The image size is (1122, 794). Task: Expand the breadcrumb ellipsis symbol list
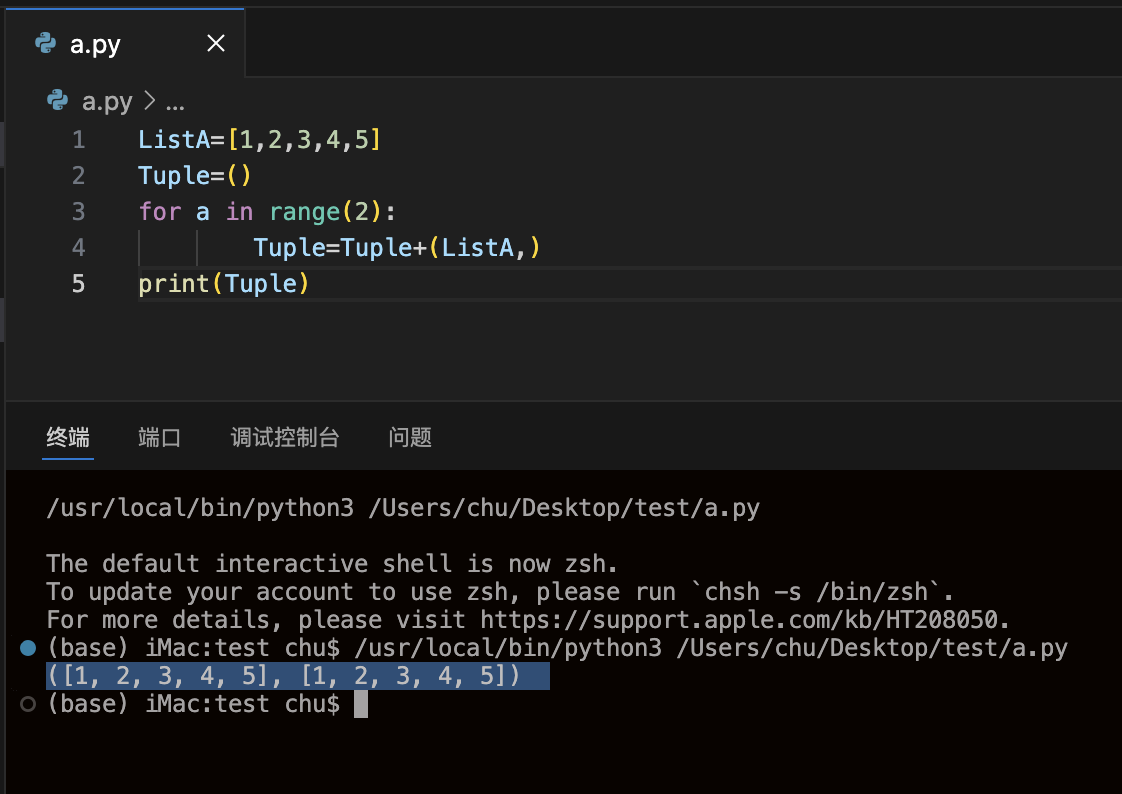click(x=175, y=102)
